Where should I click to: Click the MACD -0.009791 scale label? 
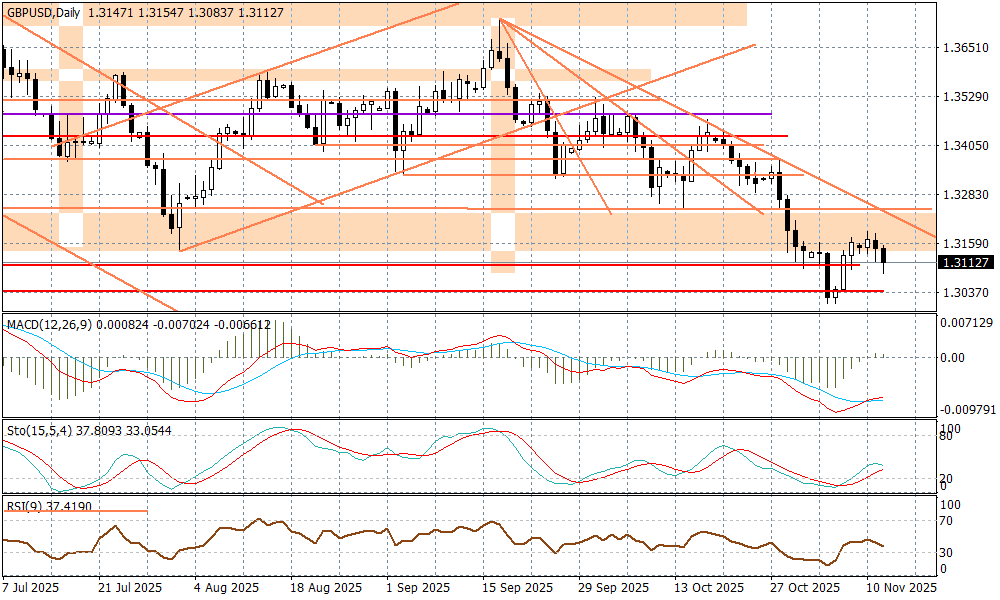pos(968,409)
